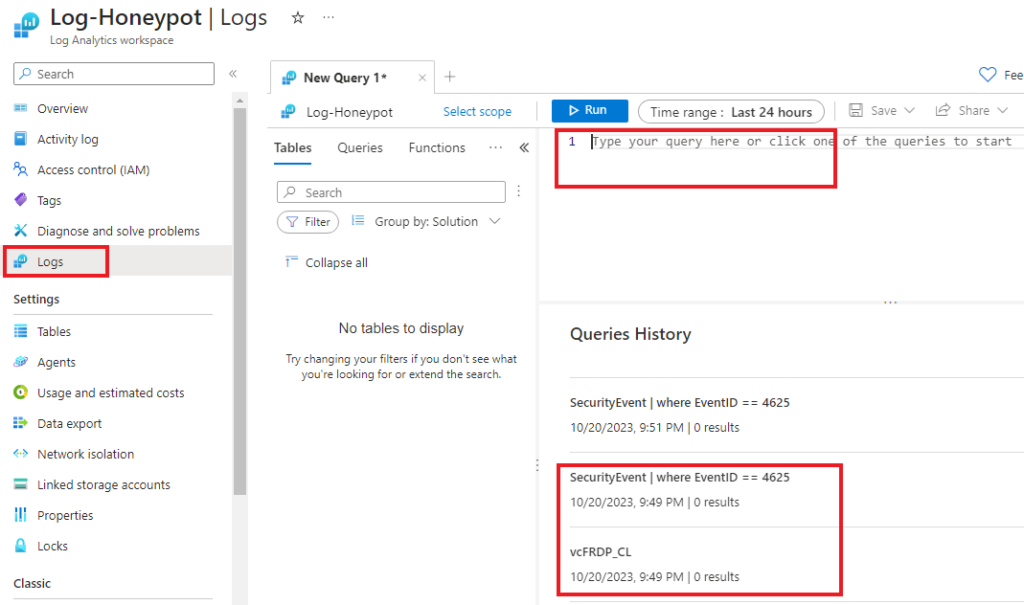Image resolution: width=1024 pixels, height=605 pixels.
Task: Click the Diagnose and solve problems icon
Action: pyautogui.click(x=20, y=231)
